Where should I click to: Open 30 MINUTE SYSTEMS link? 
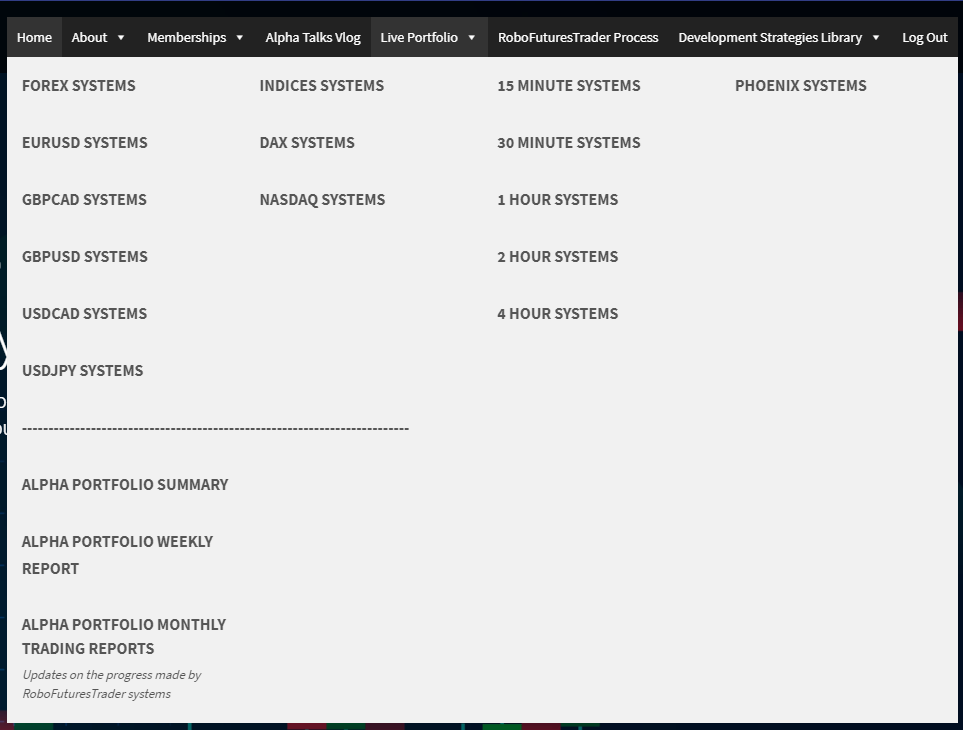[x=569, y=142]
